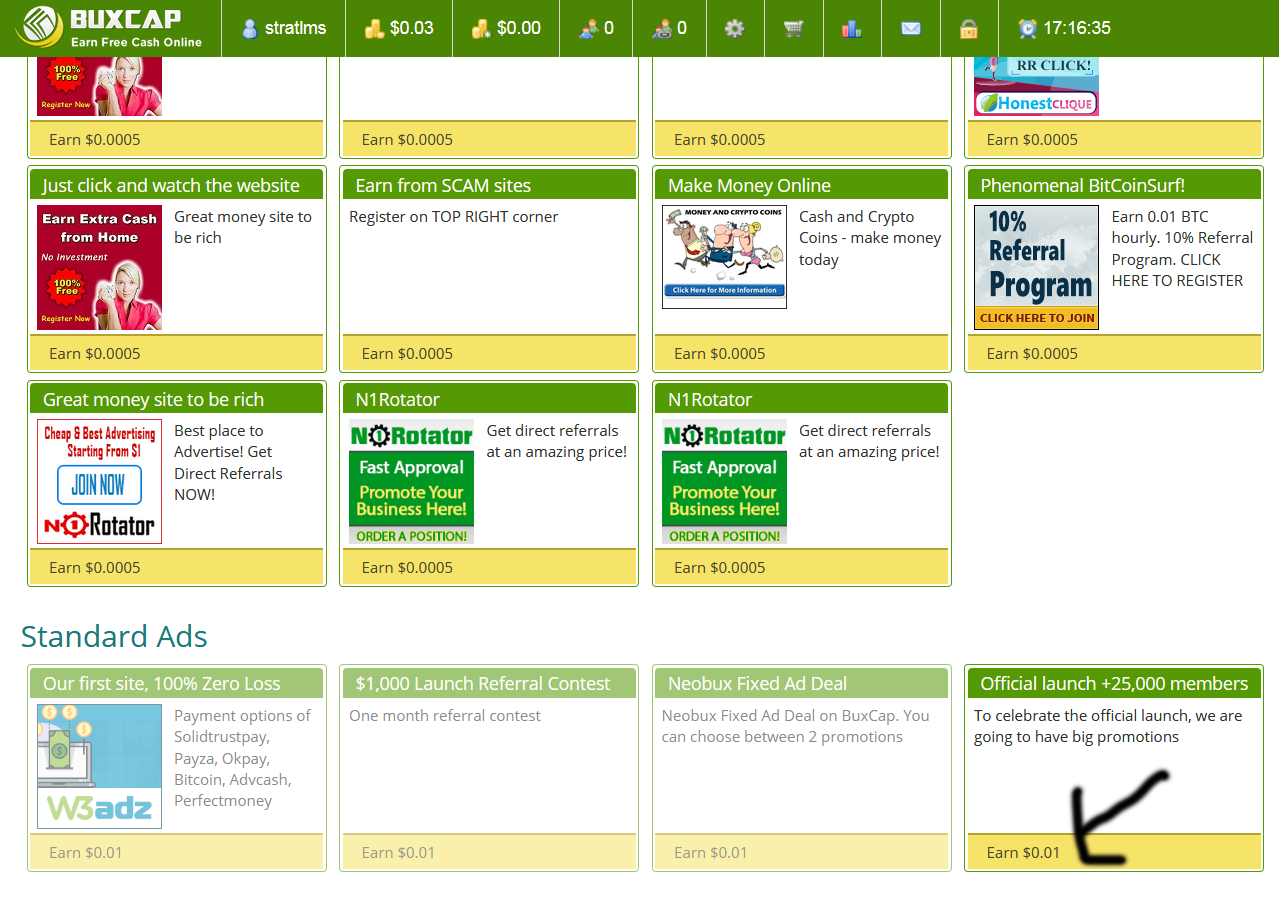
Task: Click Cheap & Best Advertising N1Rotator banner
Action: [x=99, y=482]
